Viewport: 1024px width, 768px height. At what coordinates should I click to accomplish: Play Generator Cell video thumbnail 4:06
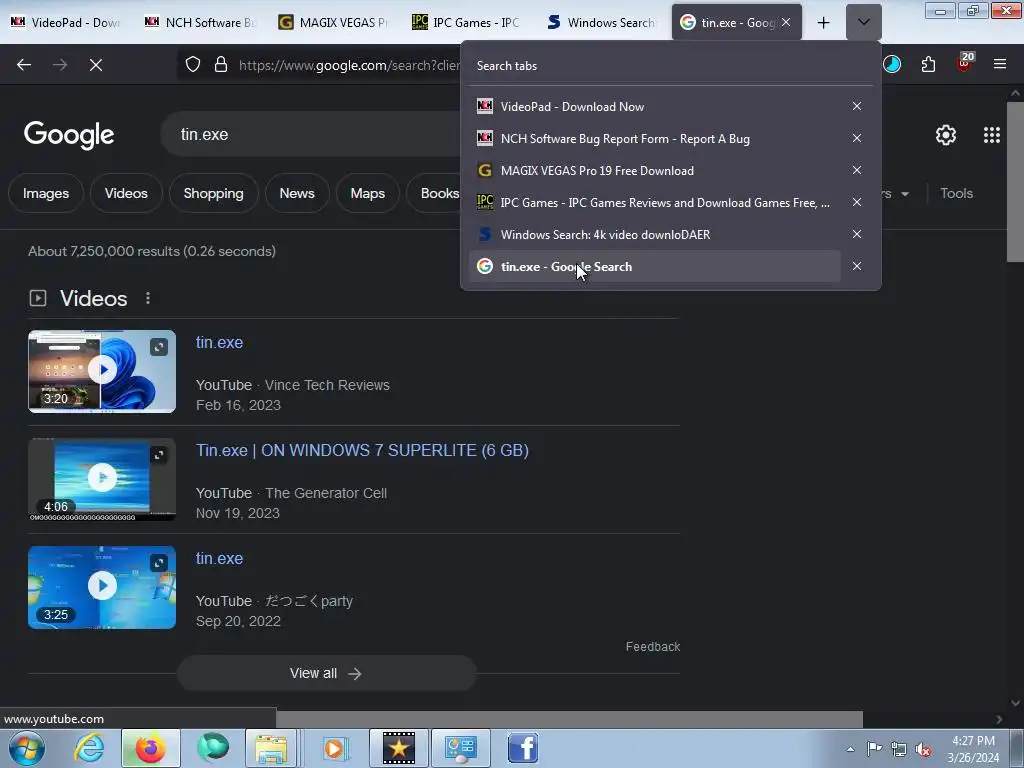point(102,479)
